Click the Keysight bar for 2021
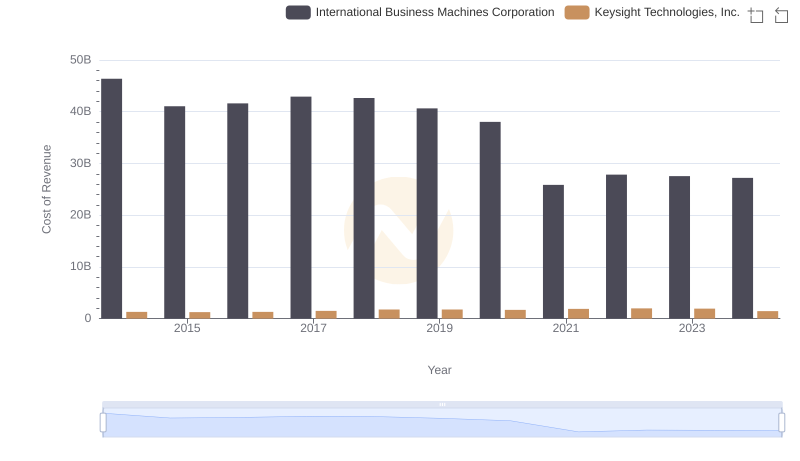Viewport: 800px width, 461px height. (579, 314)
